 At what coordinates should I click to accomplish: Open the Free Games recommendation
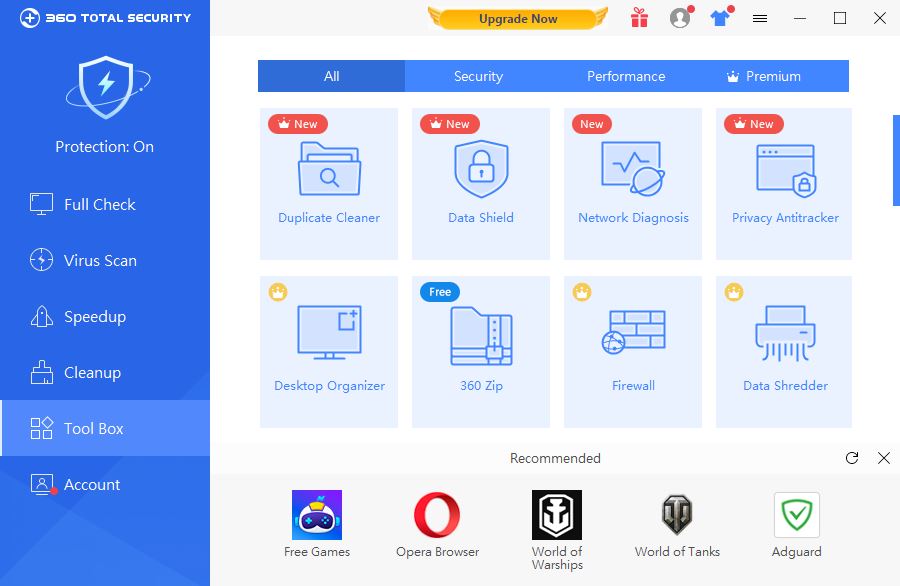[317, 524]
